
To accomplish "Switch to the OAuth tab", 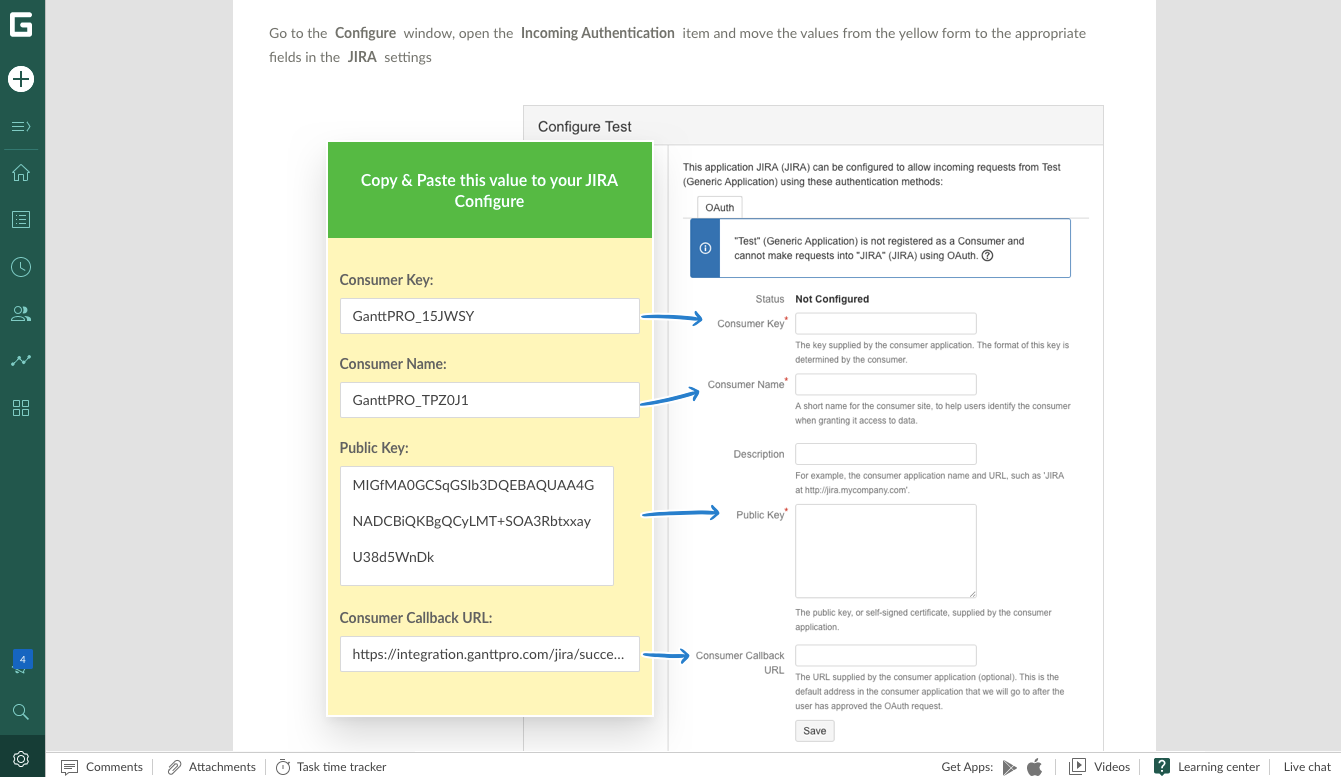I will coord(719,207).
